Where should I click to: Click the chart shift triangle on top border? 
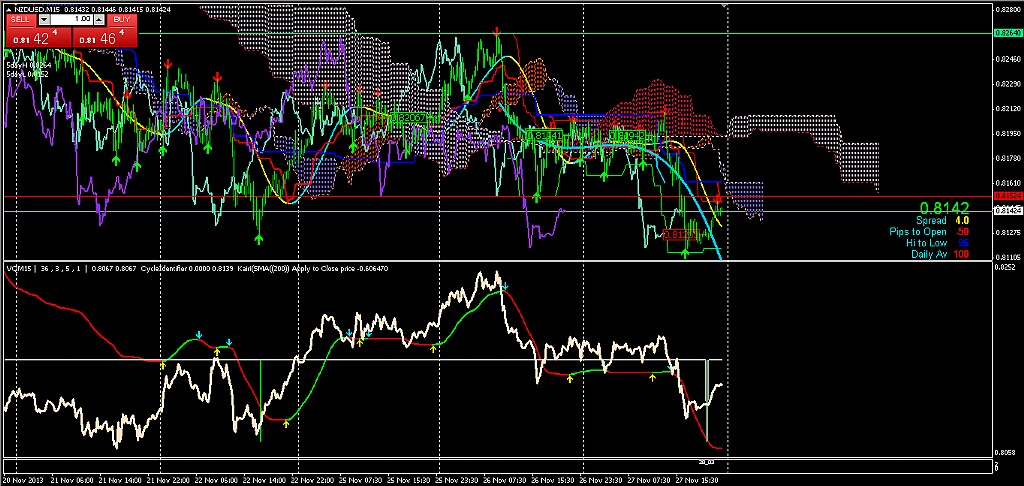[x=724, y=5]
